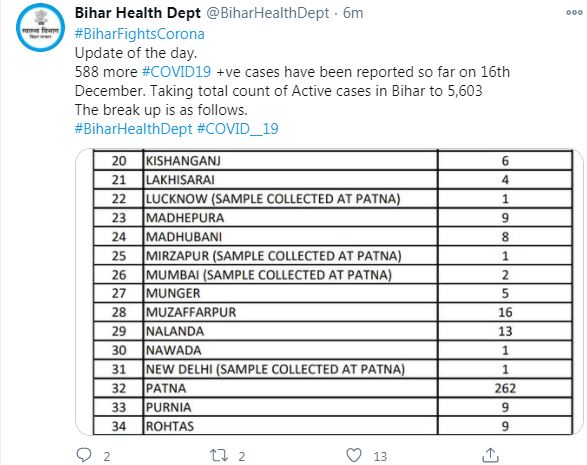Click the #COVID__19 hashtag
The height and width of the screenshot is (465, 587).
[x=238, y=129]
